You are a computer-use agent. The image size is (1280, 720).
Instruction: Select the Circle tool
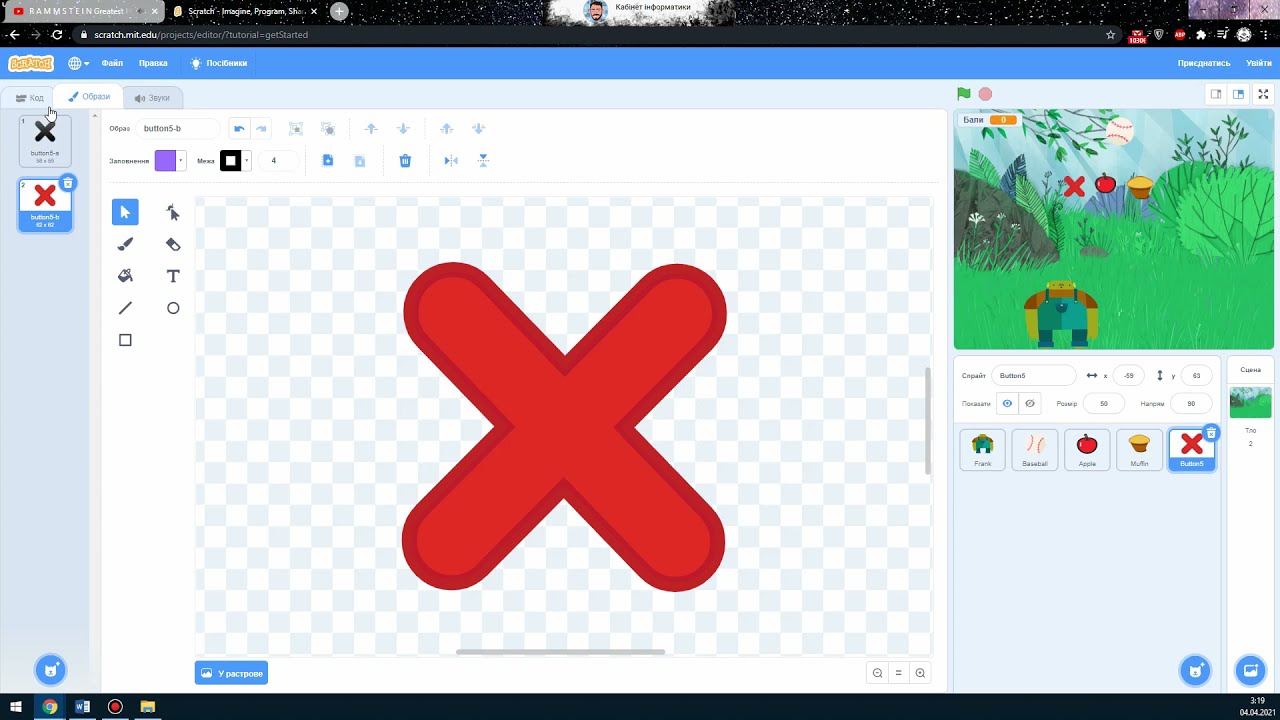click(173, 308)
